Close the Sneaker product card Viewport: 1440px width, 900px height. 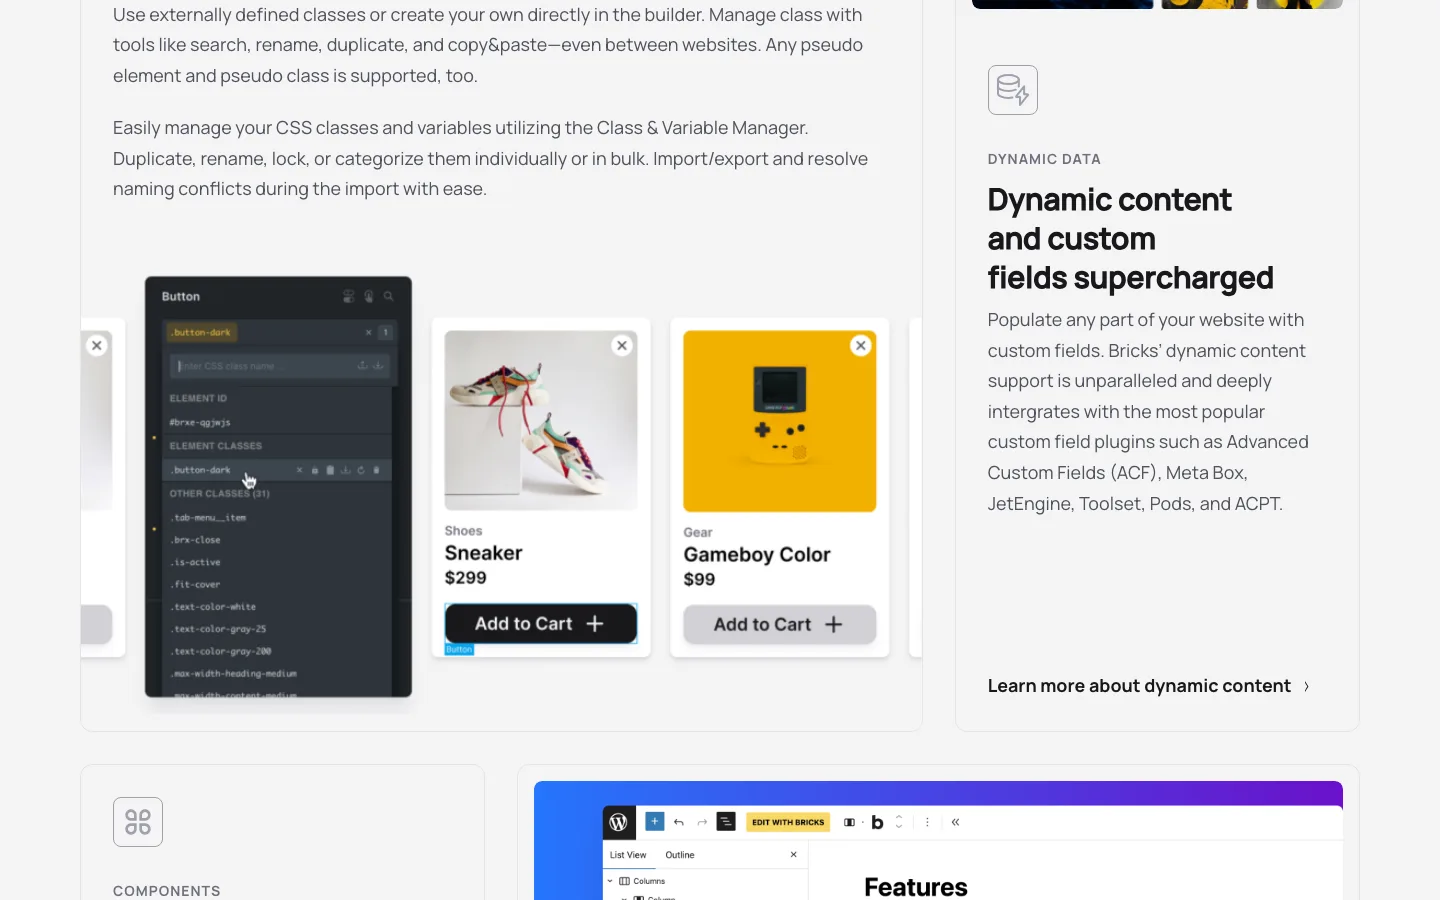(622, 345)
